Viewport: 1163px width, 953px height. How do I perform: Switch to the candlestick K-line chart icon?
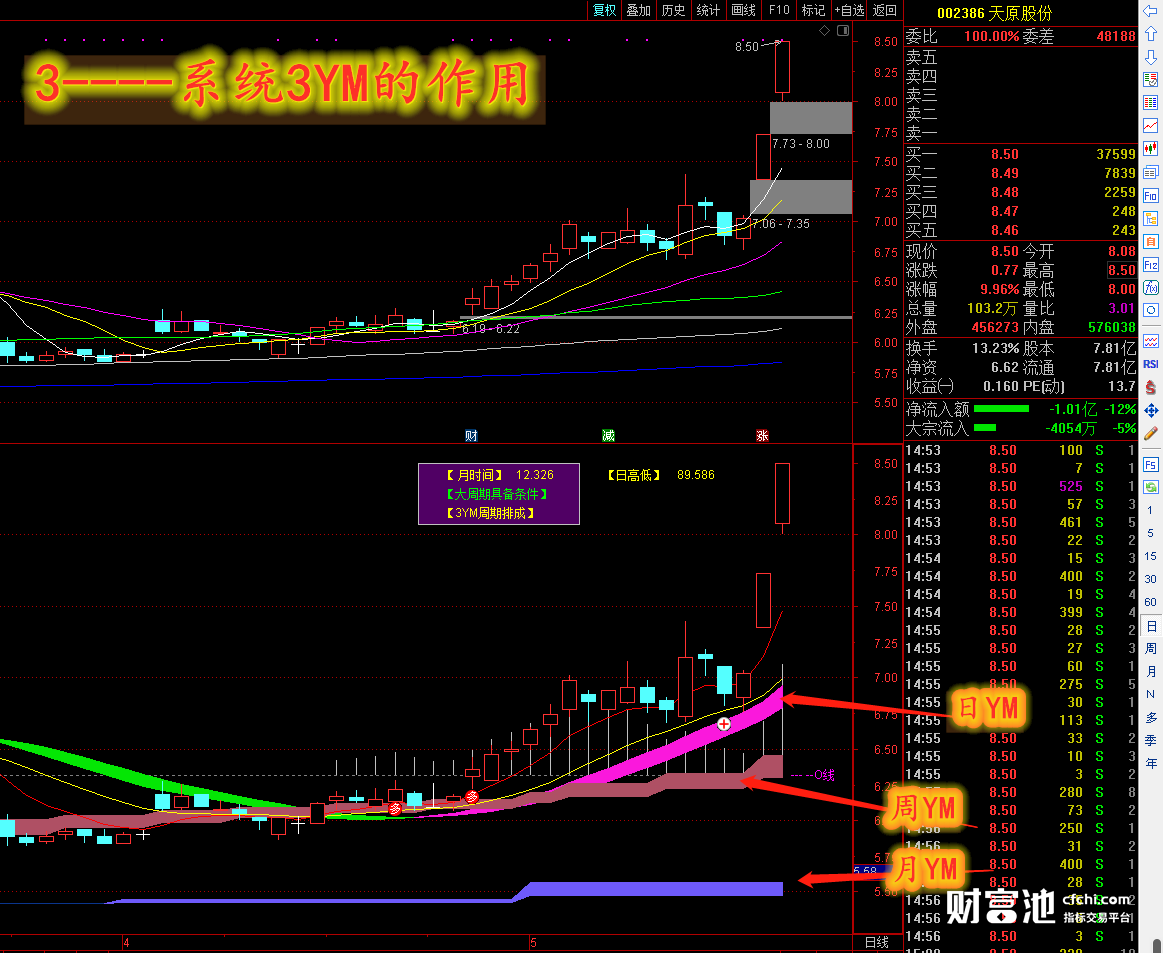click(x=1150, y=148)
